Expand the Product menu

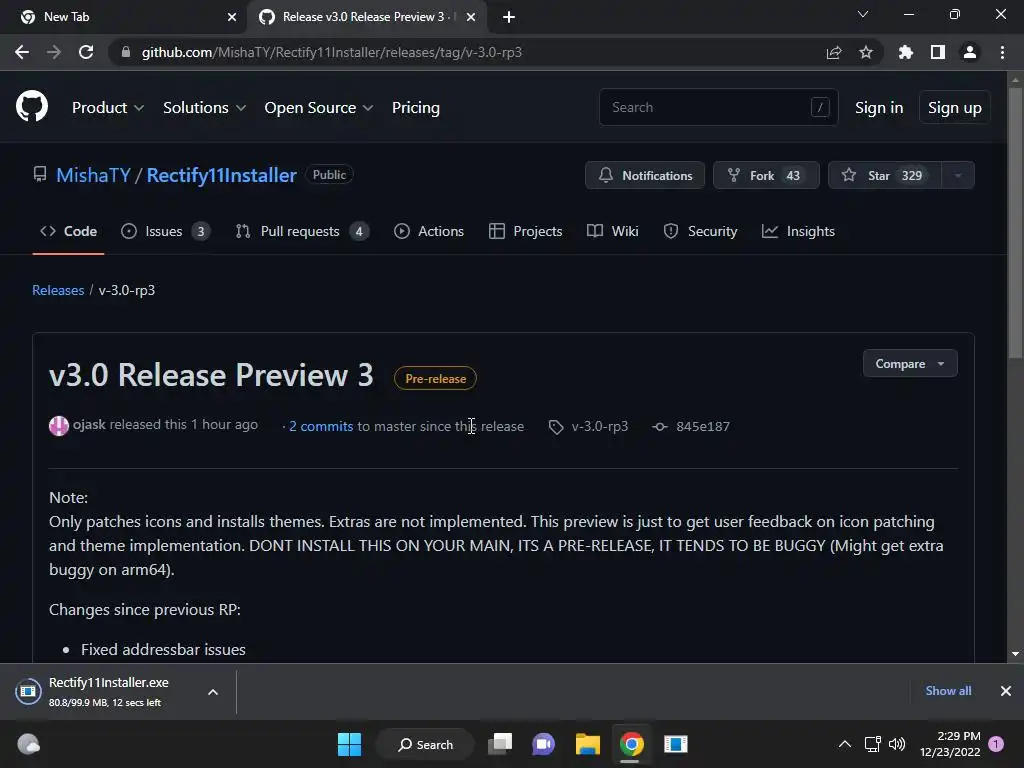pos(108,108)
